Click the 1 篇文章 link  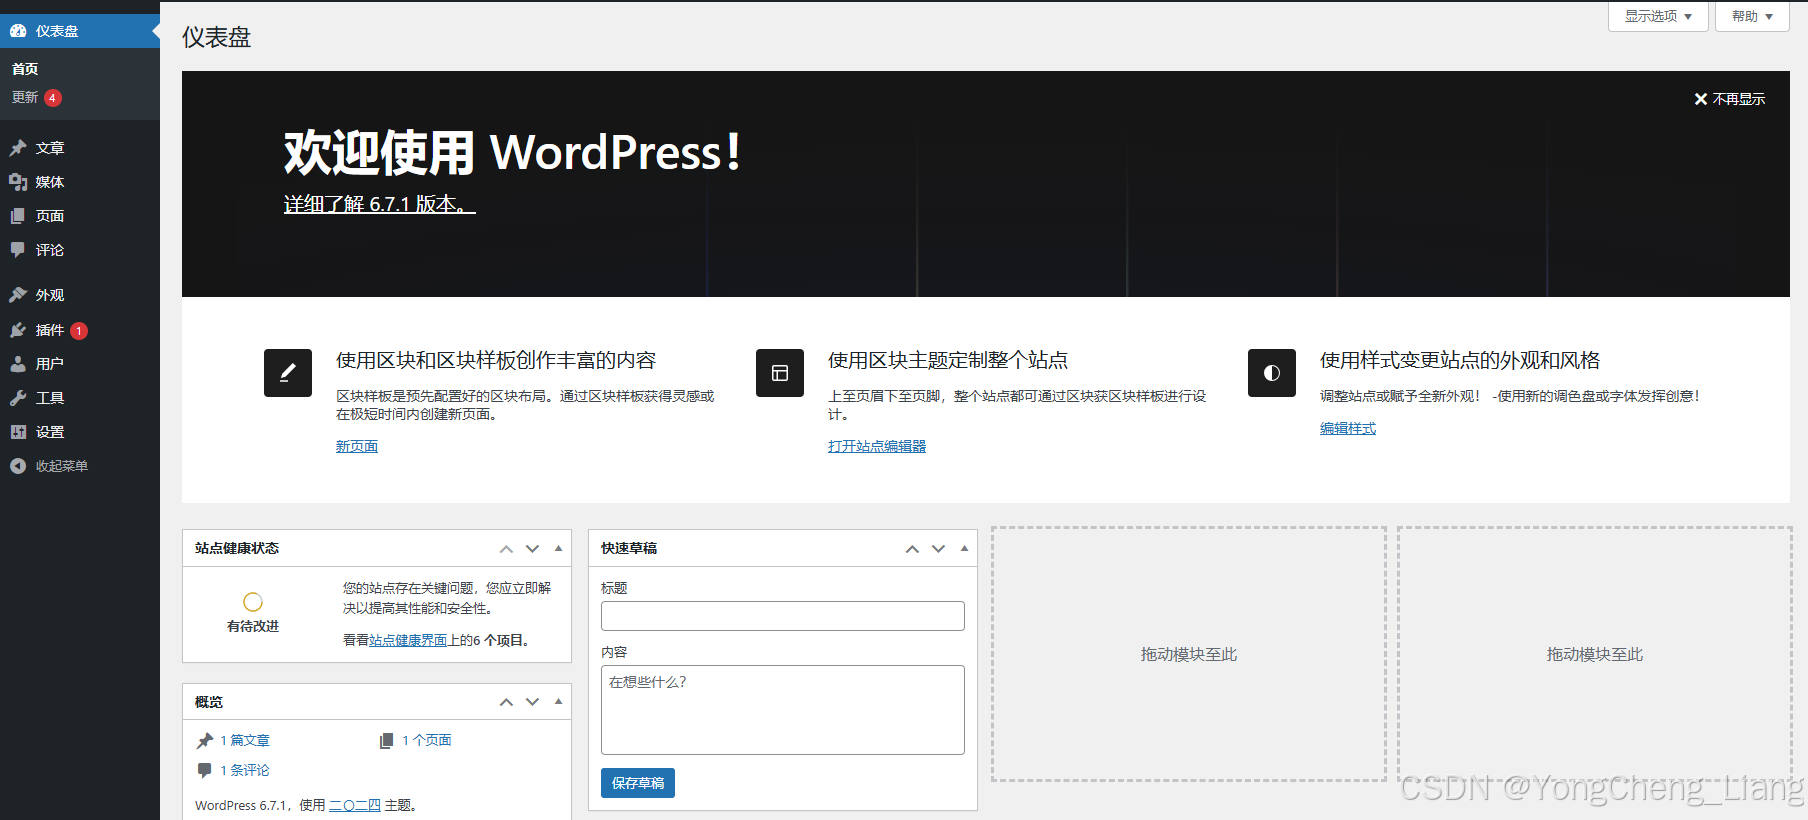click(x=245, y=741)
